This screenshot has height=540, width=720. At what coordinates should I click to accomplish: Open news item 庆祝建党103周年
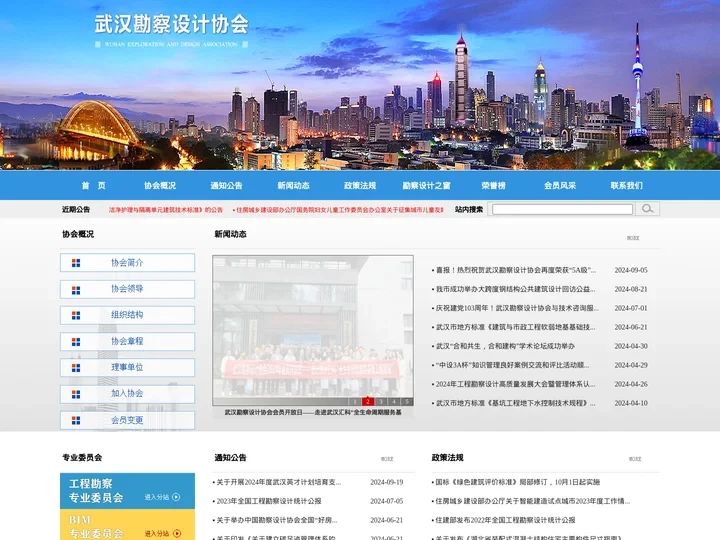517,308
